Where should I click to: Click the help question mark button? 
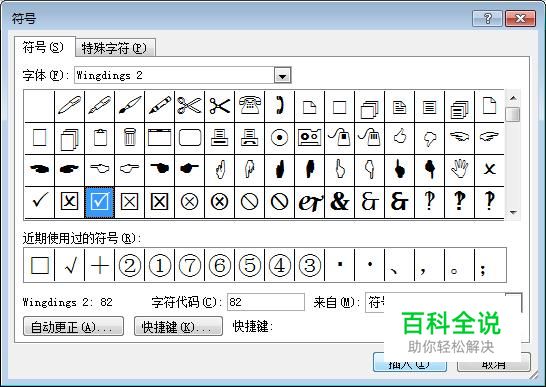(488, 18)
